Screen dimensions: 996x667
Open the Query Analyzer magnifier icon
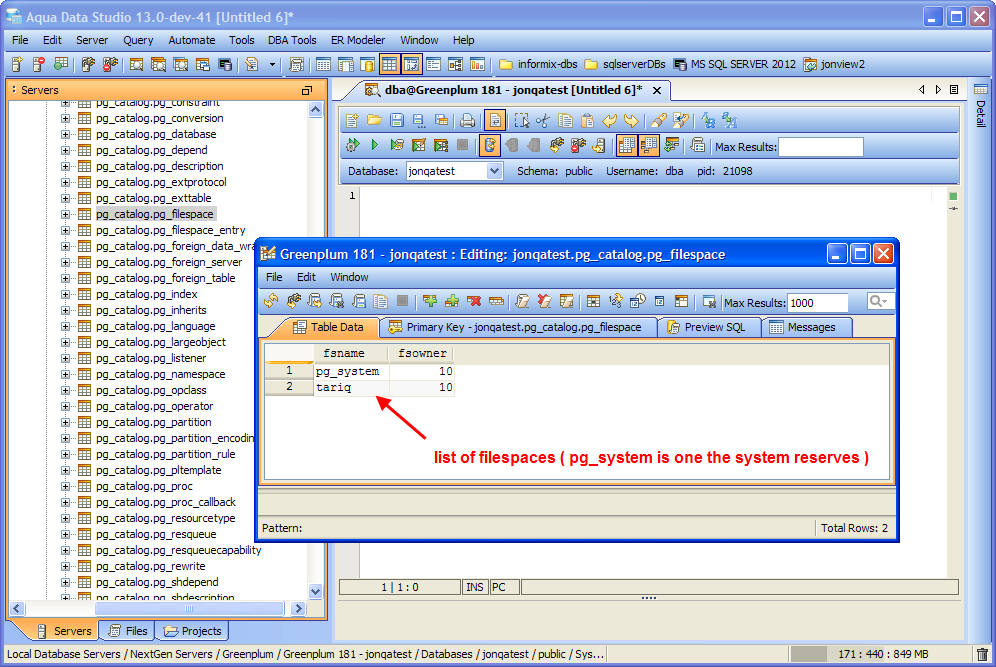136,64
